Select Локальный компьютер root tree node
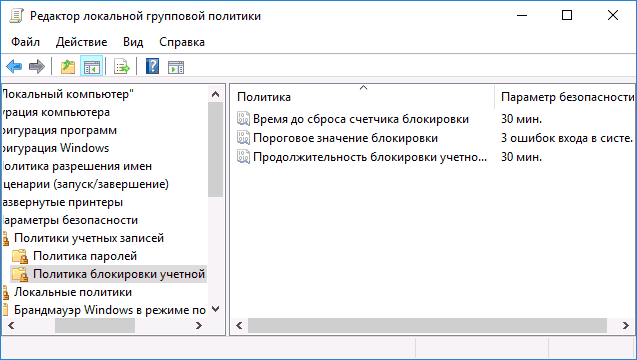 pyautogui.click(x=67, y=94)
